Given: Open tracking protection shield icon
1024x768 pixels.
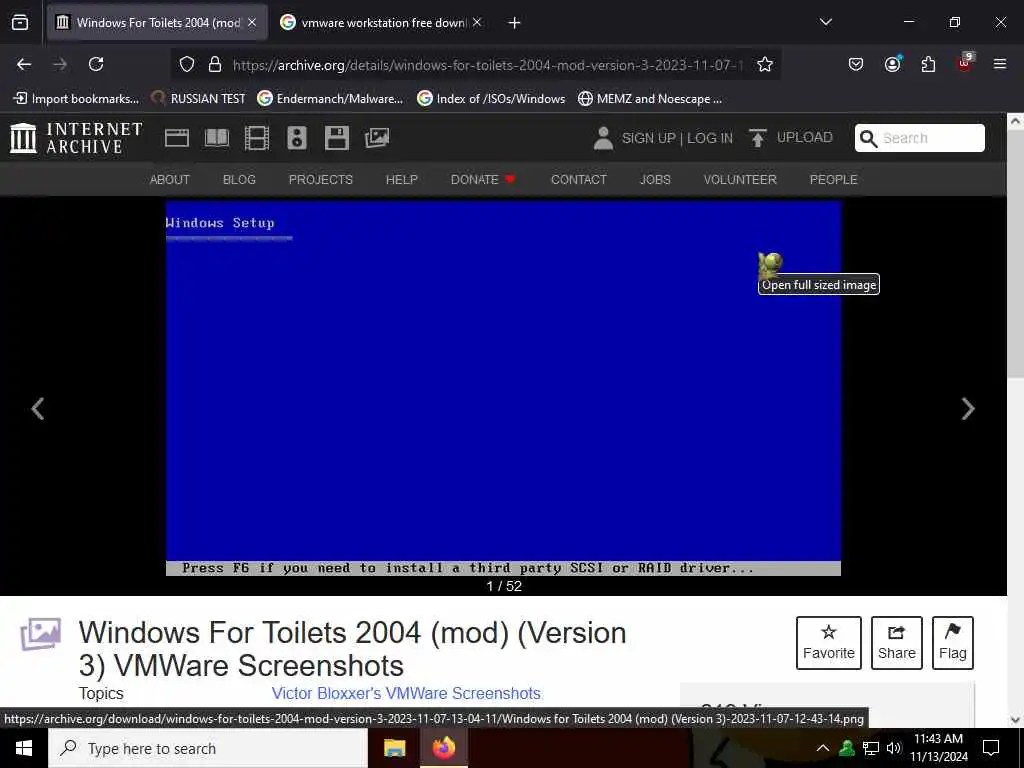Looking at the screenshot, I should tap(187, 65).
